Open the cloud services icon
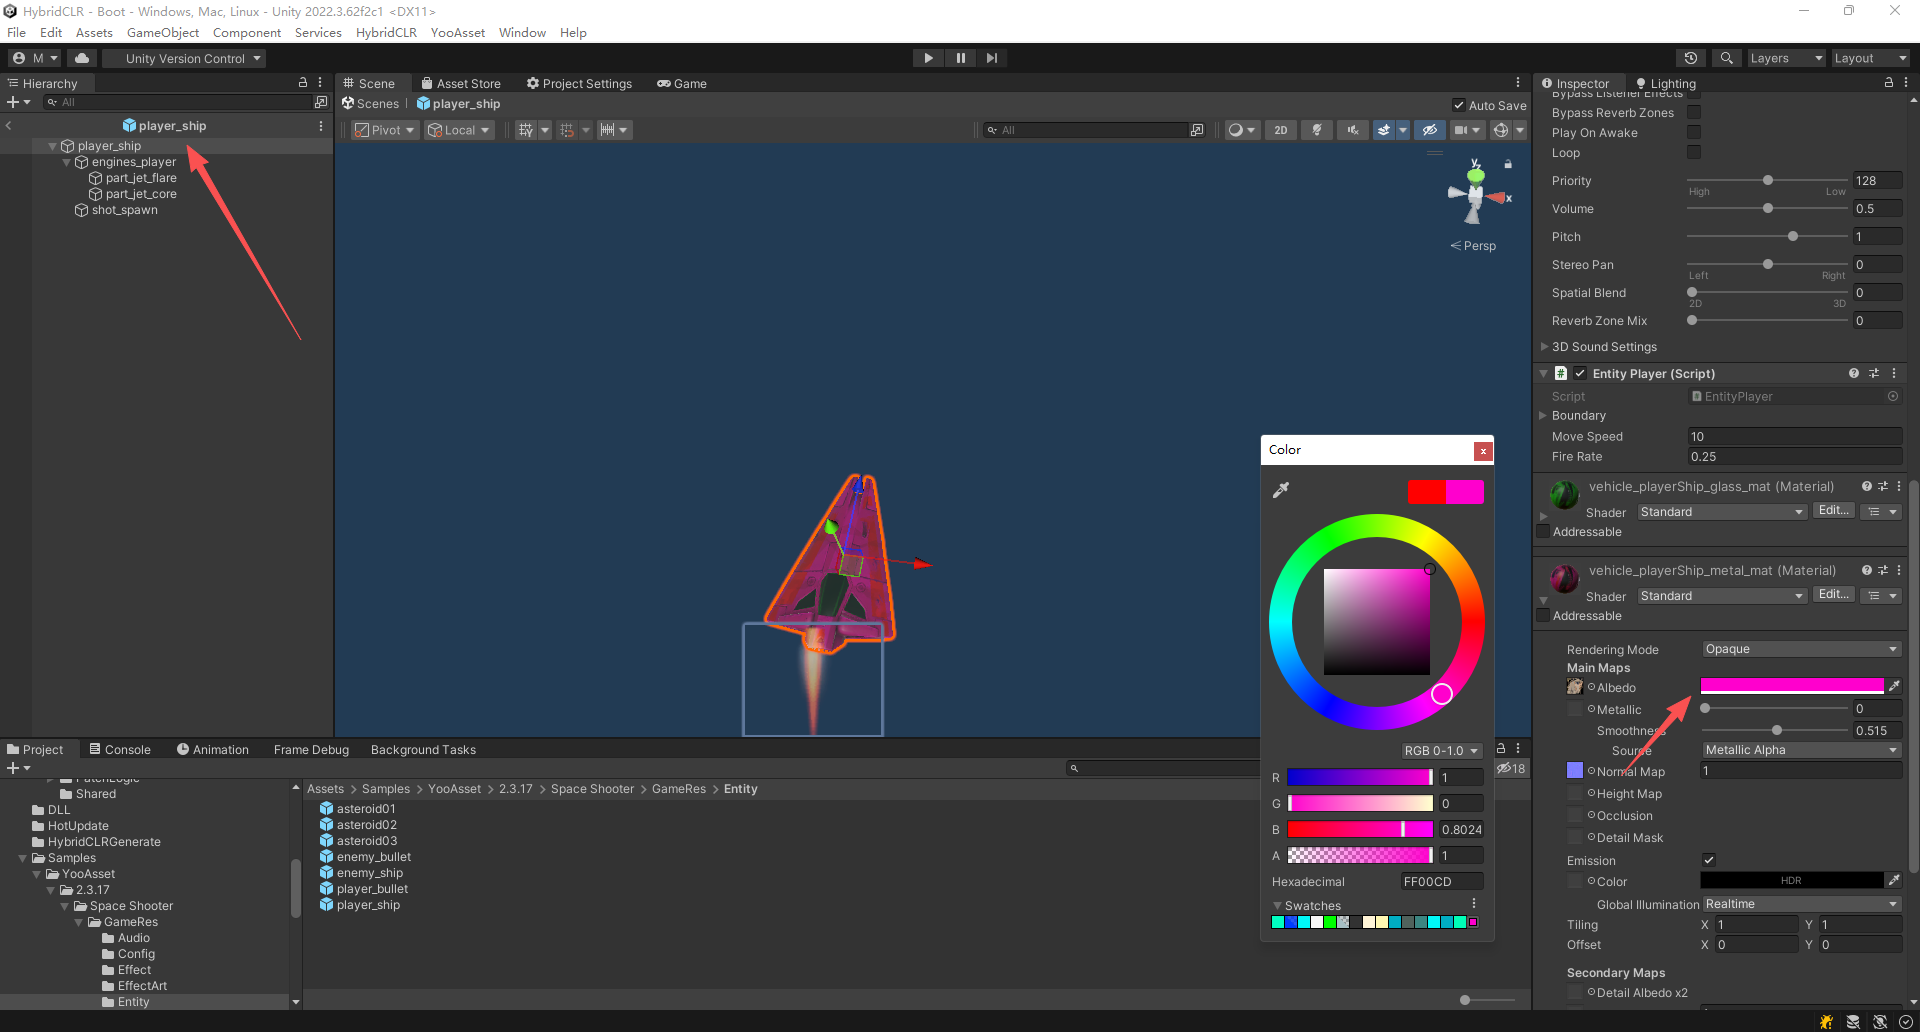Image resolution: width=1920 pixels, height=1032 pixels. point(82,58)
